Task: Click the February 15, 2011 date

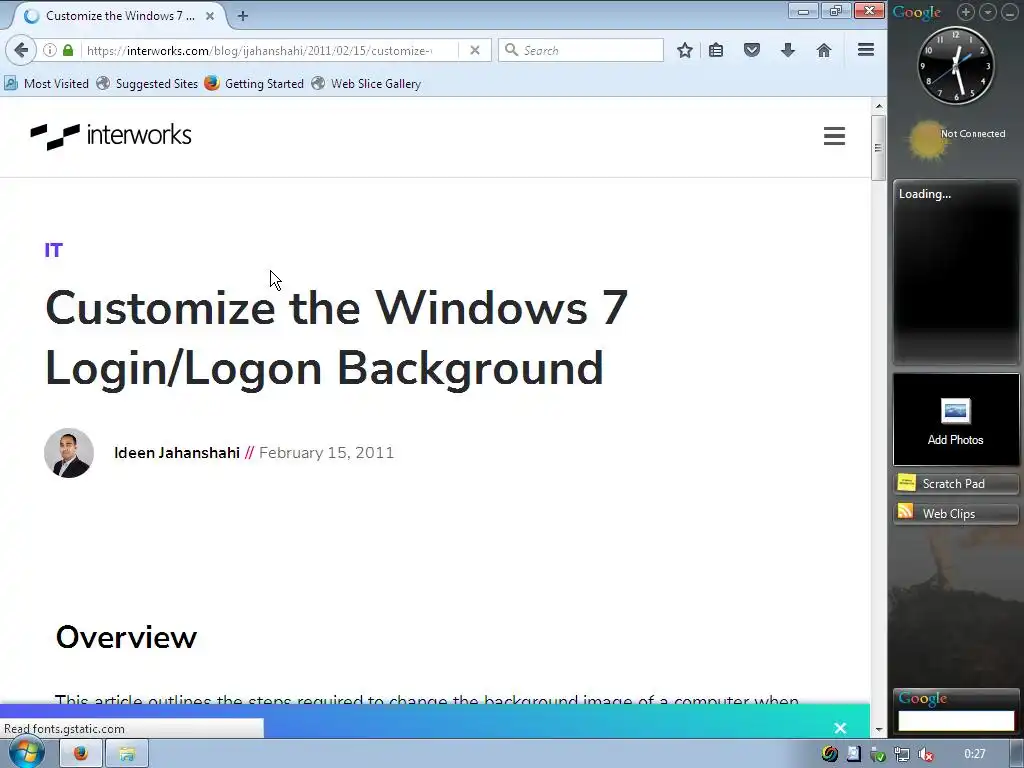Action: (327, 453)
